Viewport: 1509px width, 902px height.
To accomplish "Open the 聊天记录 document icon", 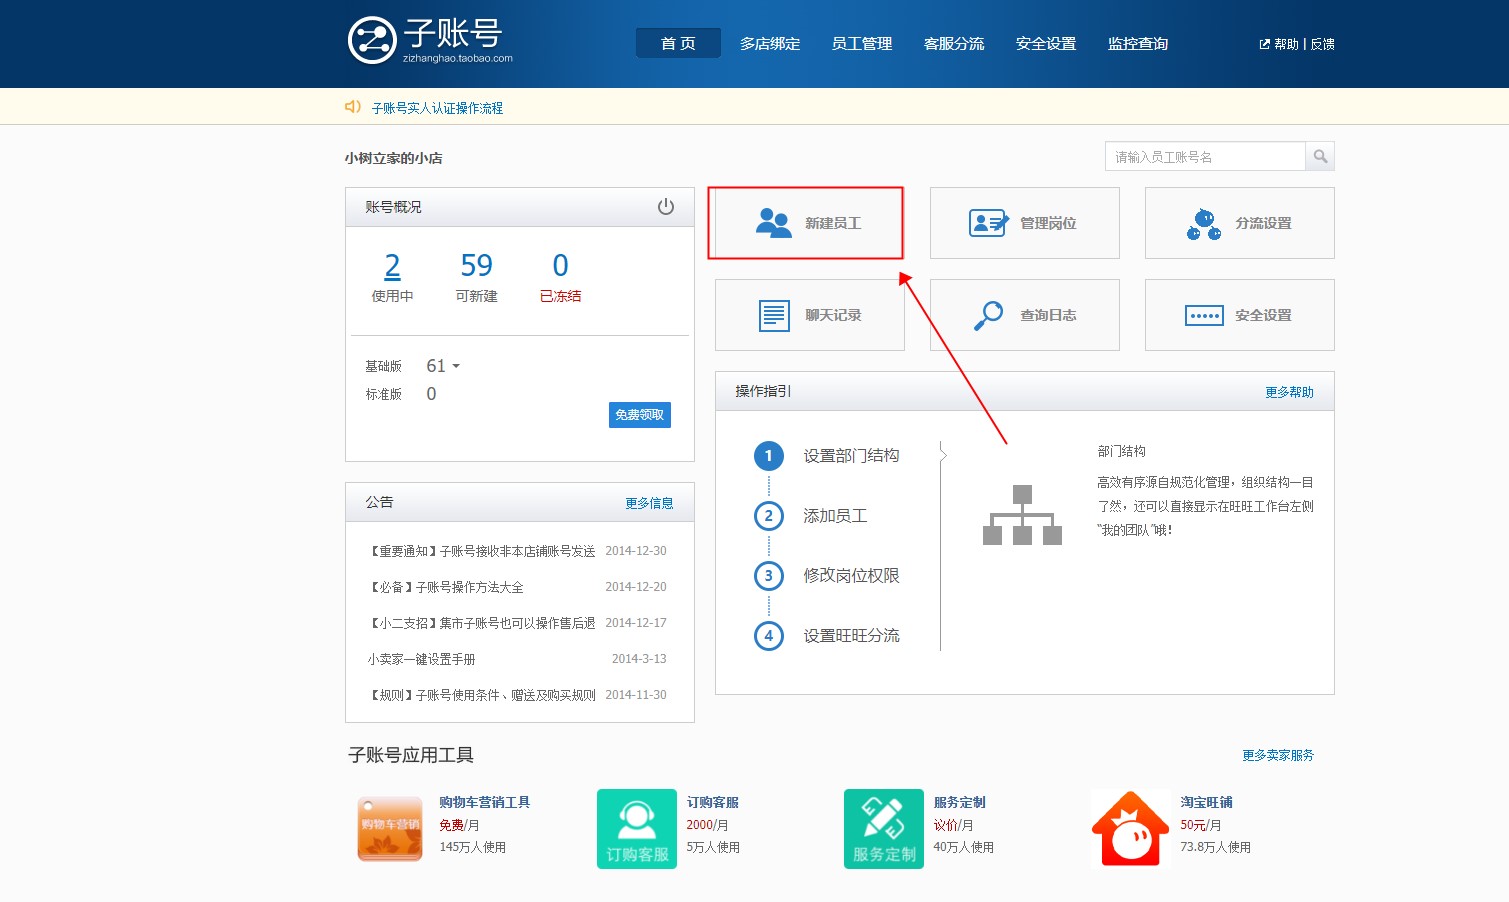I will pyautogui.click(x=773, y=315).
